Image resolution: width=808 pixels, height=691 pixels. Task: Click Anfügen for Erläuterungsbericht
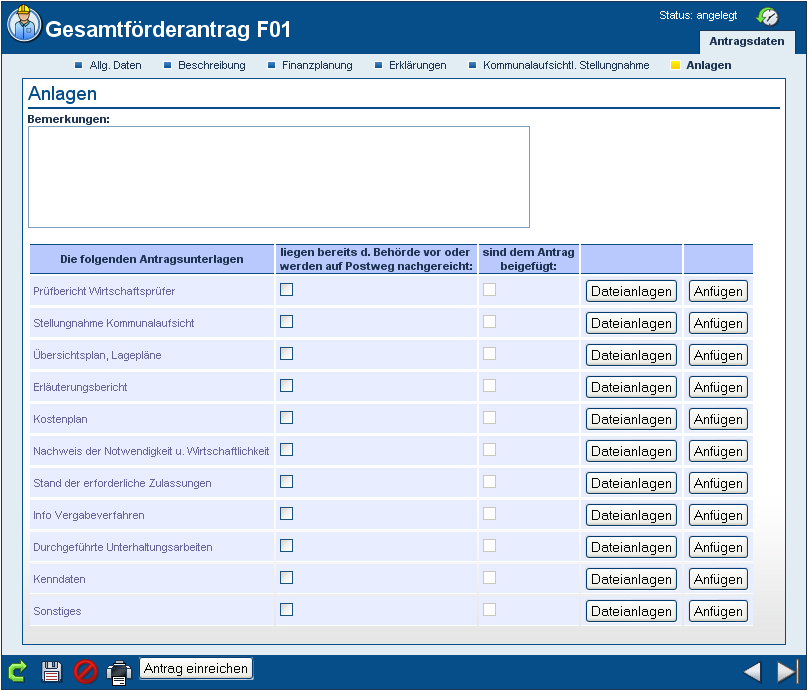pos(718,387)
